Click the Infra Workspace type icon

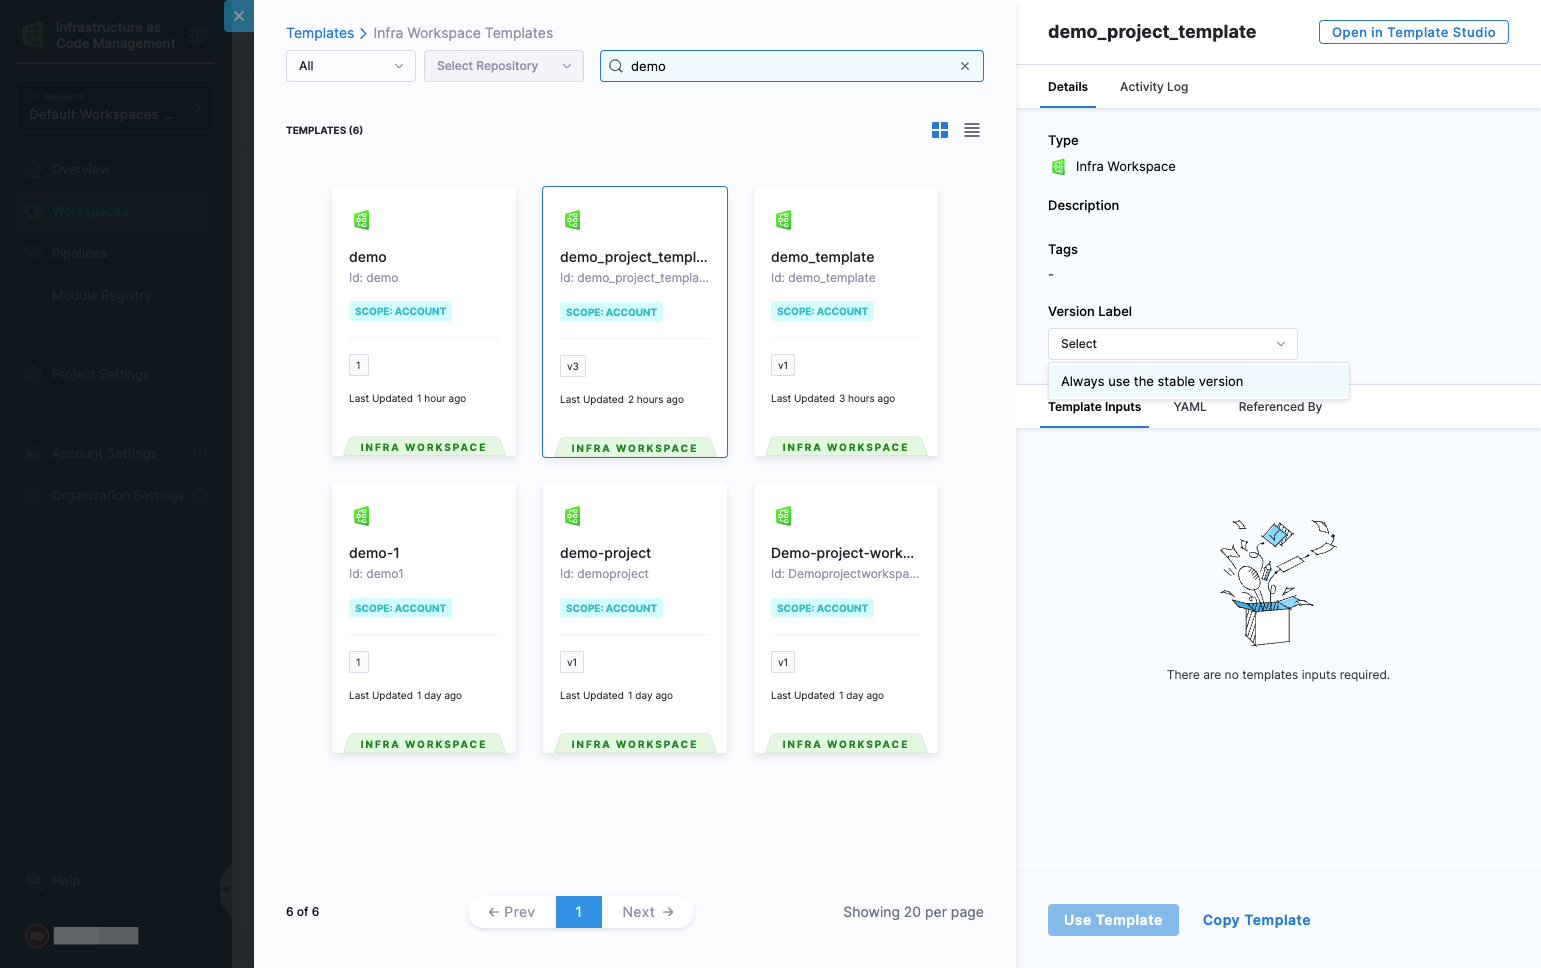tap(1059, 167)
